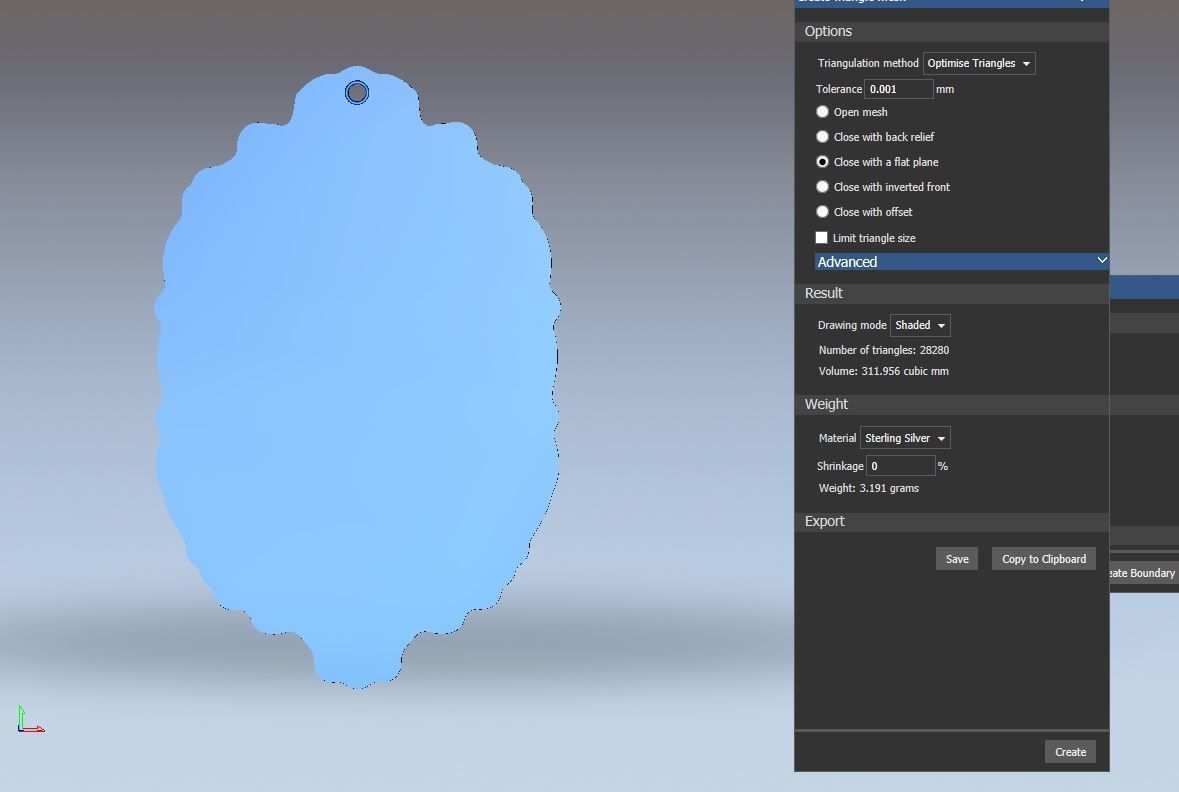
Task: Click the axis orientation indicator
Action: [x=30, y=719]
